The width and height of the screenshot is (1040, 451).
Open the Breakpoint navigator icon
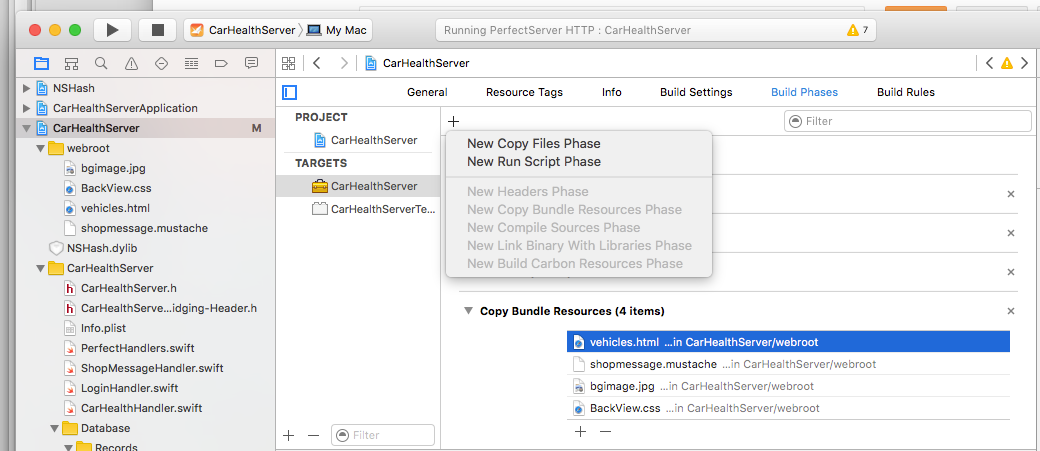tap(191, 64)
